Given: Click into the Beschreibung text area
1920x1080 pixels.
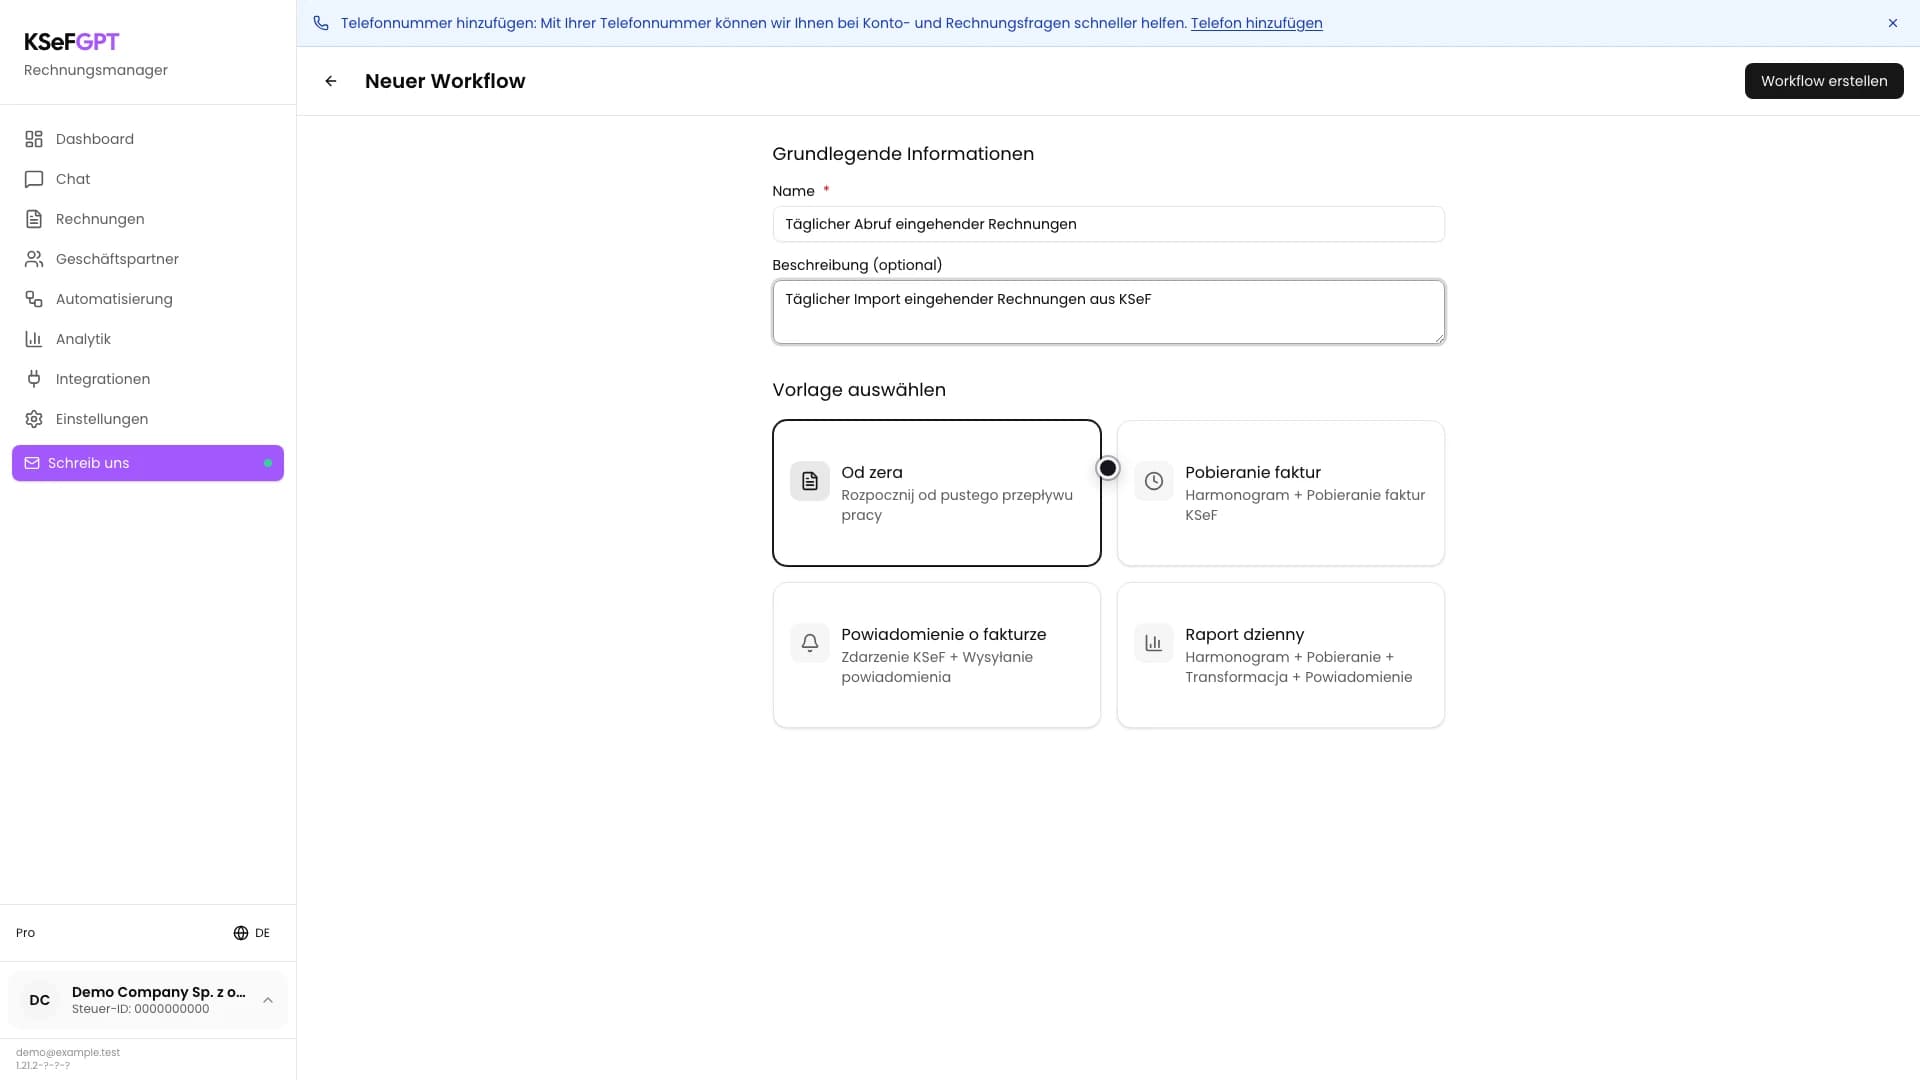Looking at the screenshot, I should 1108,312.
